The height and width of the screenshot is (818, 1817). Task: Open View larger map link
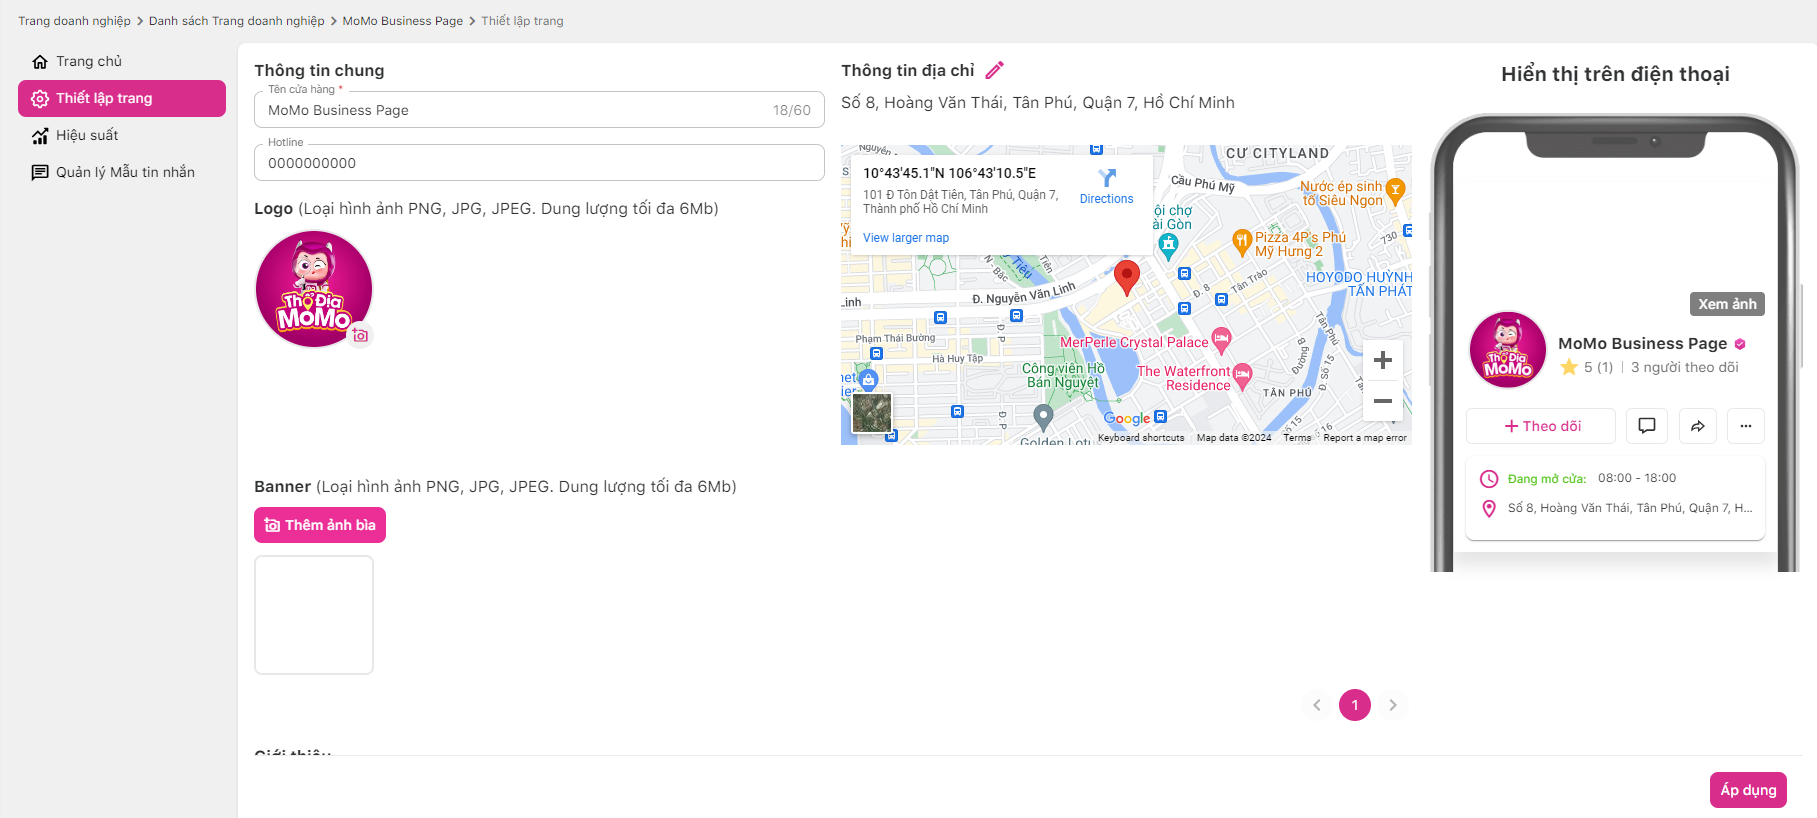(906, 238)
